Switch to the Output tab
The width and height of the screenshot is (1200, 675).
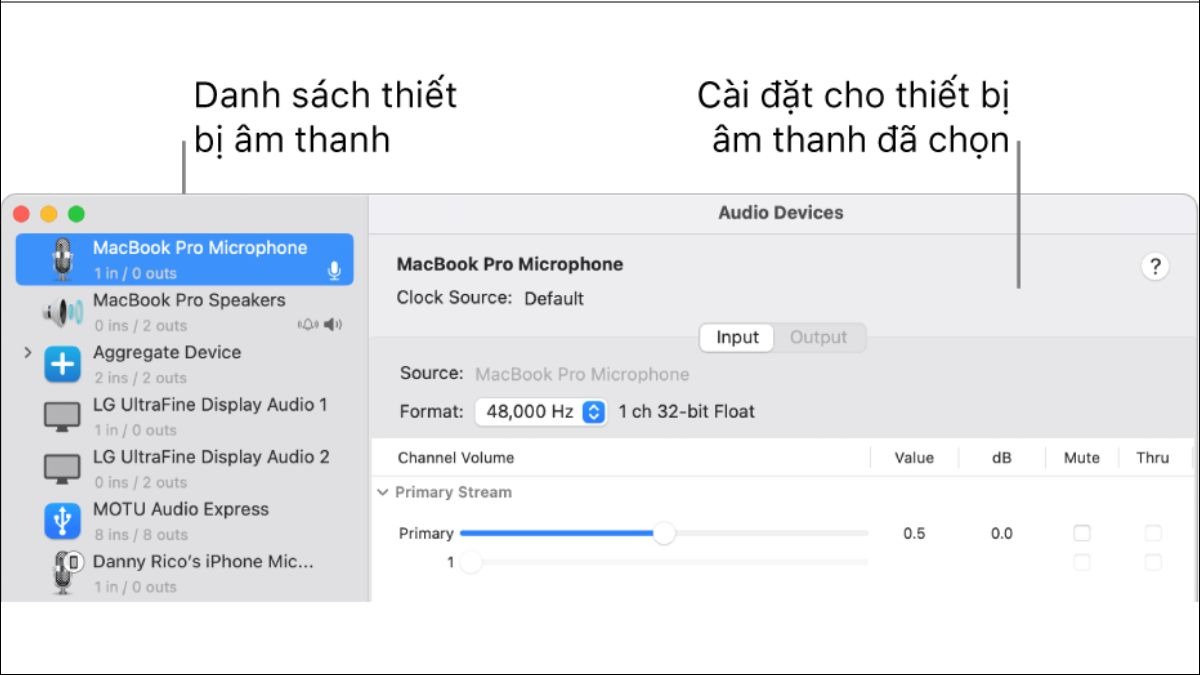[818, 337]
